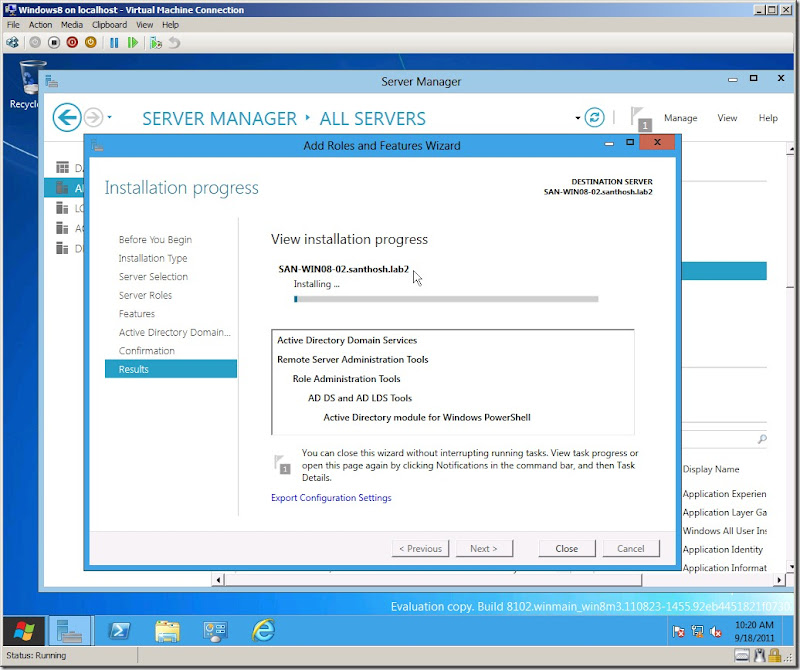This screenshot has height=670, width=800.
Task: Open the VM Connection Help menu
Action: tap(170, 24)
